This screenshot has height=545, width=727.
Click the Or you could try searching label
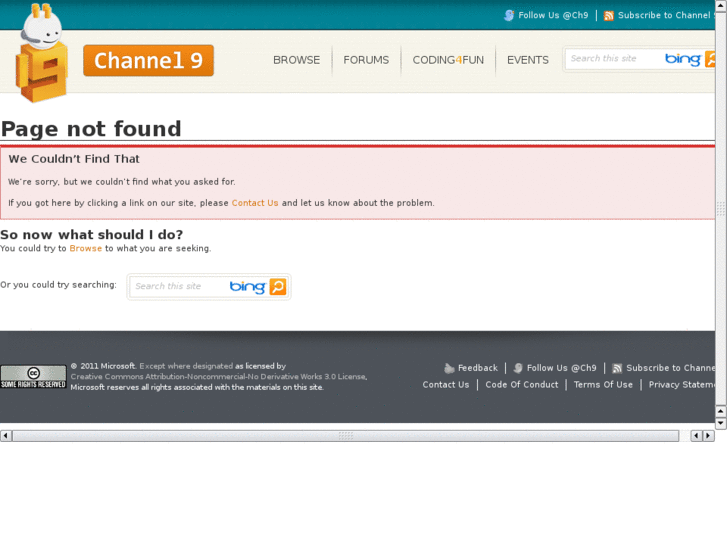58,285
